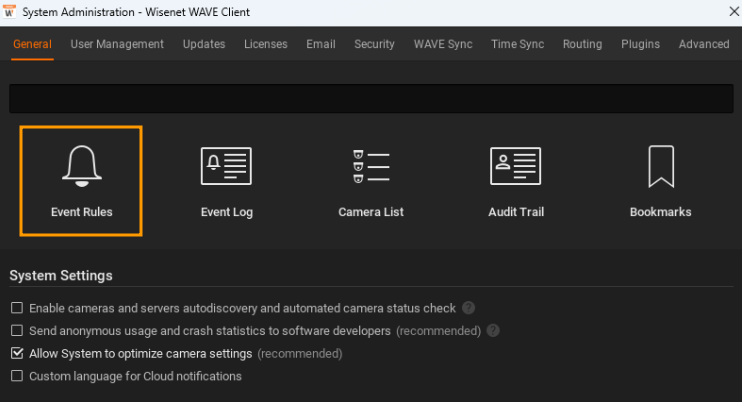Uncheck Allow System to optimize camera settings
The image size is (743, 402).
pyautogui.click(x=16, y=353)
